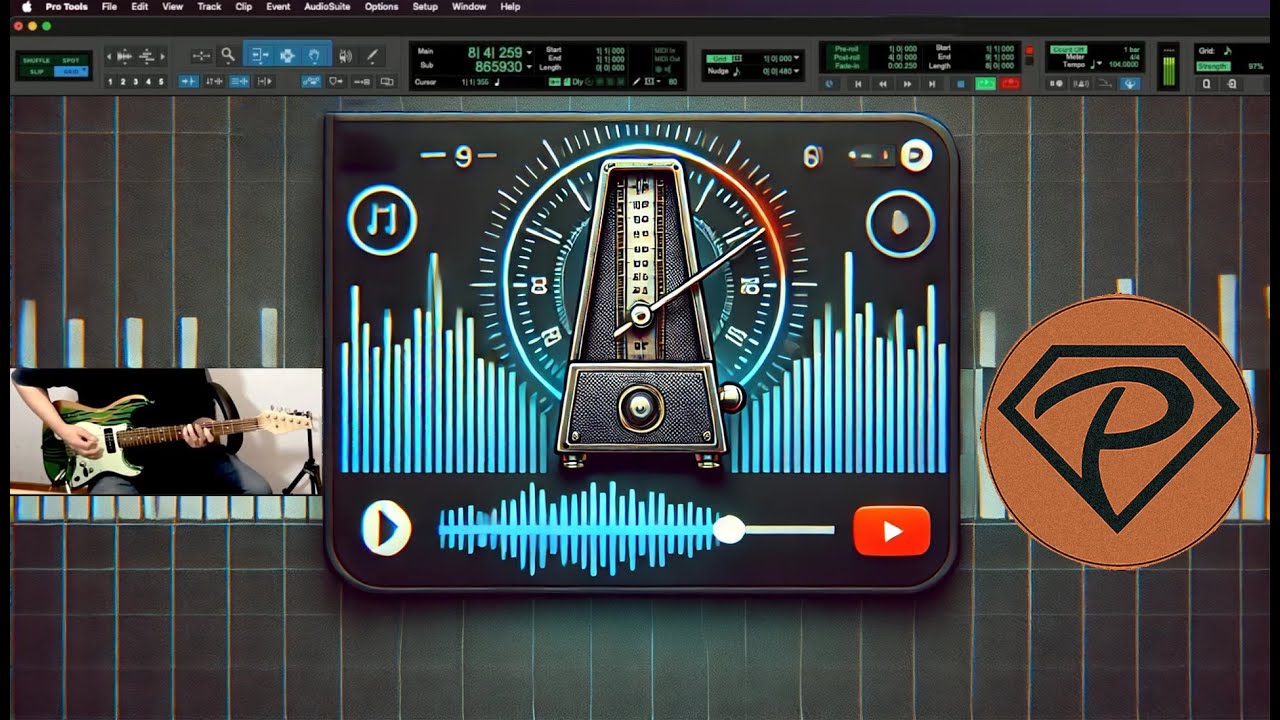Viewport: 1280px width, 720px height.
Task: Open the Setup menu
Action: tap(425, 6)
